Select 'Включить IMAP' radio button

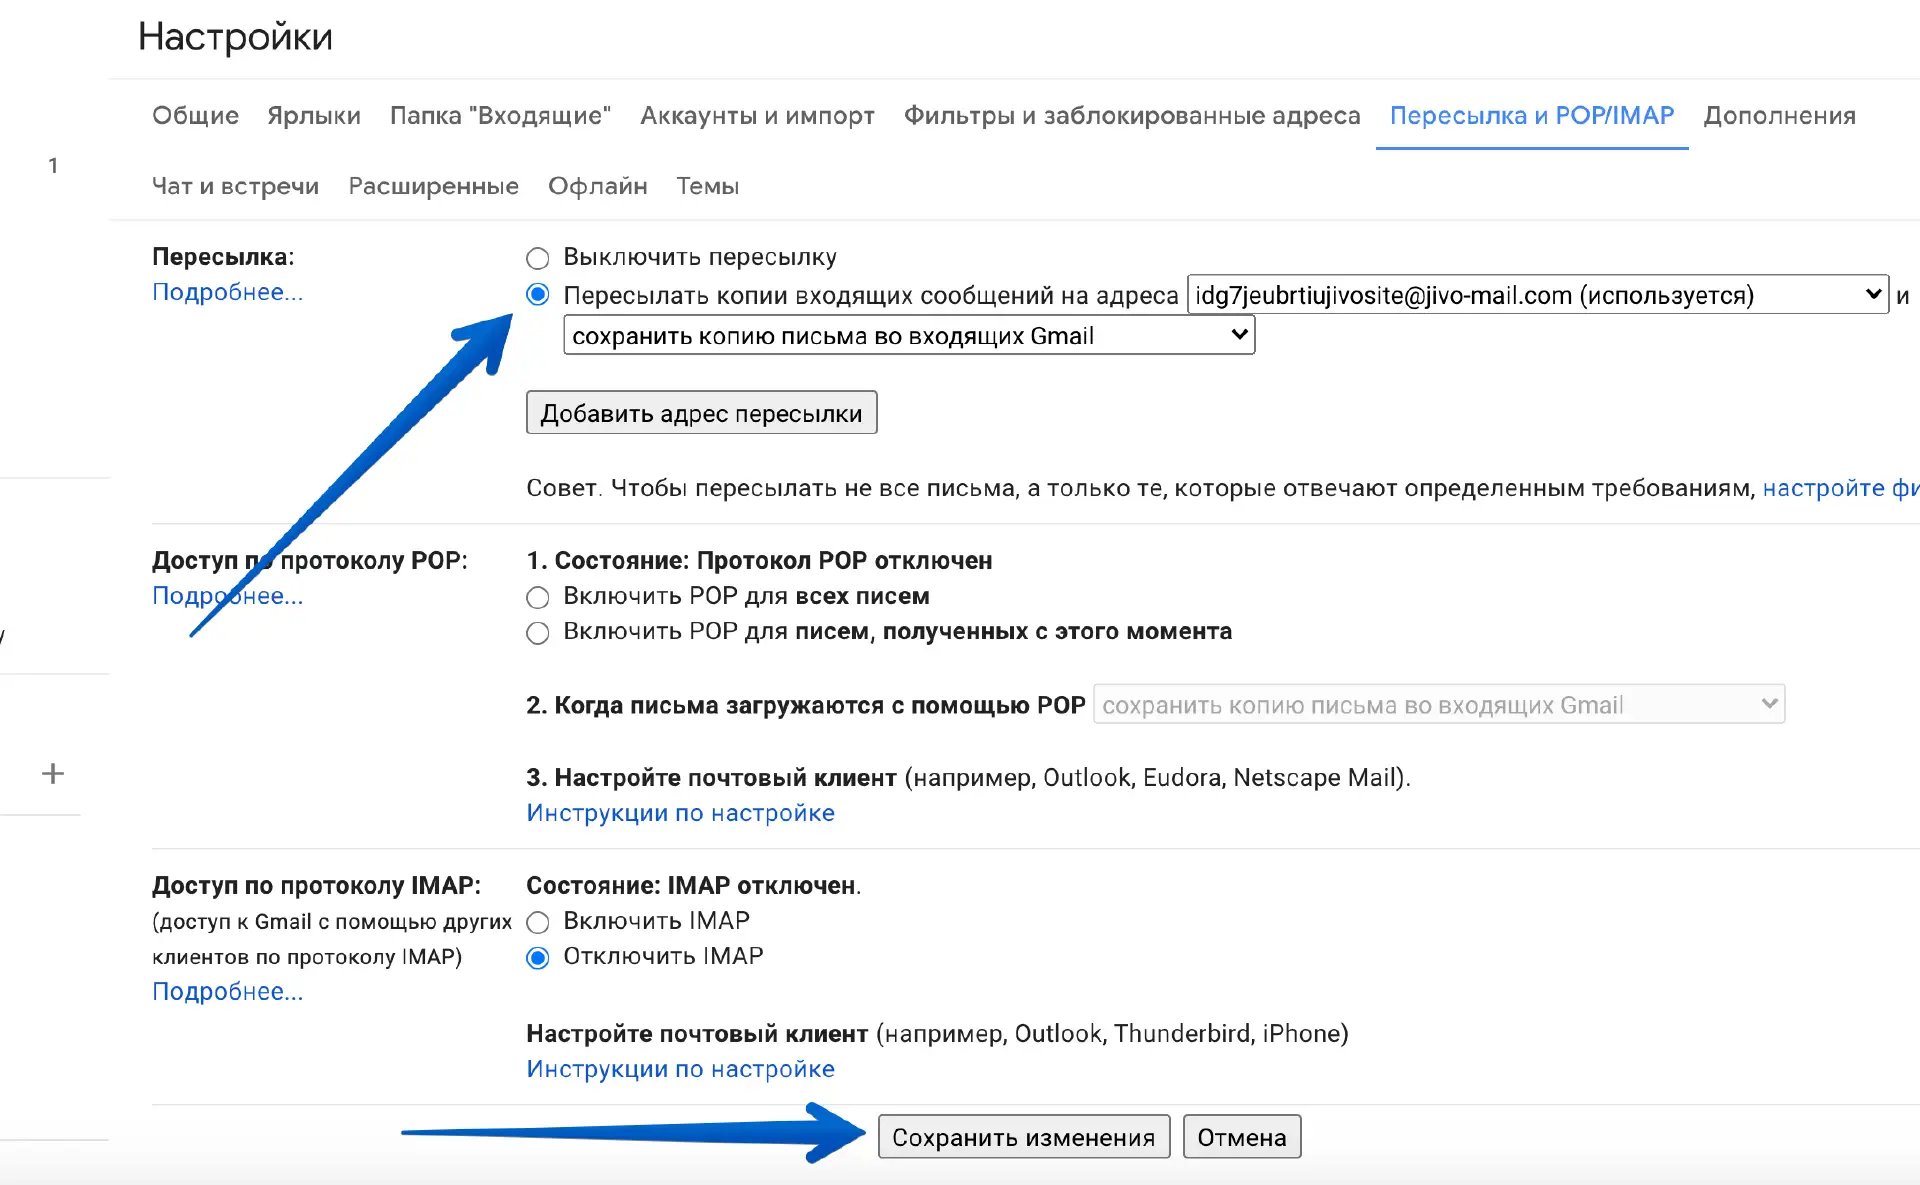point(538,922)
